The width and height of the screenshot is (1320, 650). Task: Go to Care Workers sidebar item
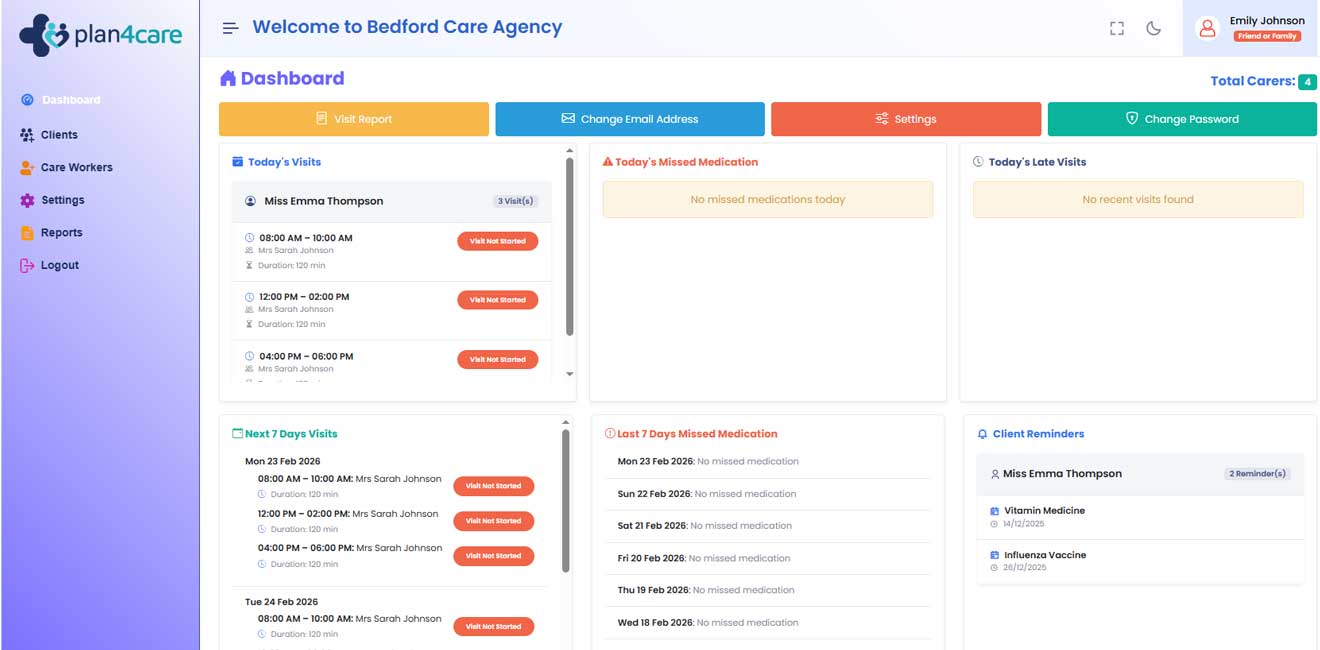(x=76, y=168)
